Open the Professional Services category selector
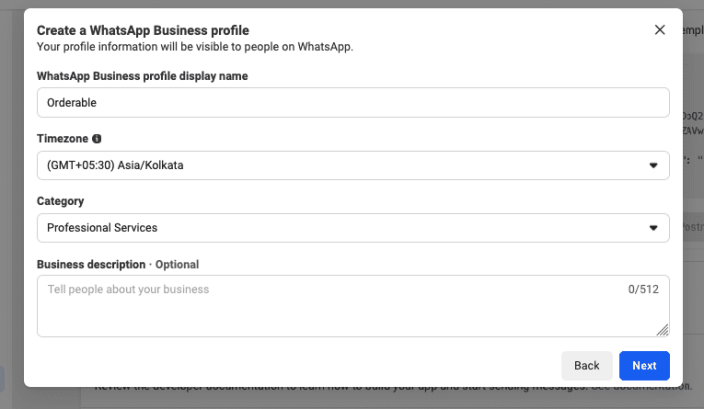This screenshot has width=704, height=409. [x=340, y=228]
